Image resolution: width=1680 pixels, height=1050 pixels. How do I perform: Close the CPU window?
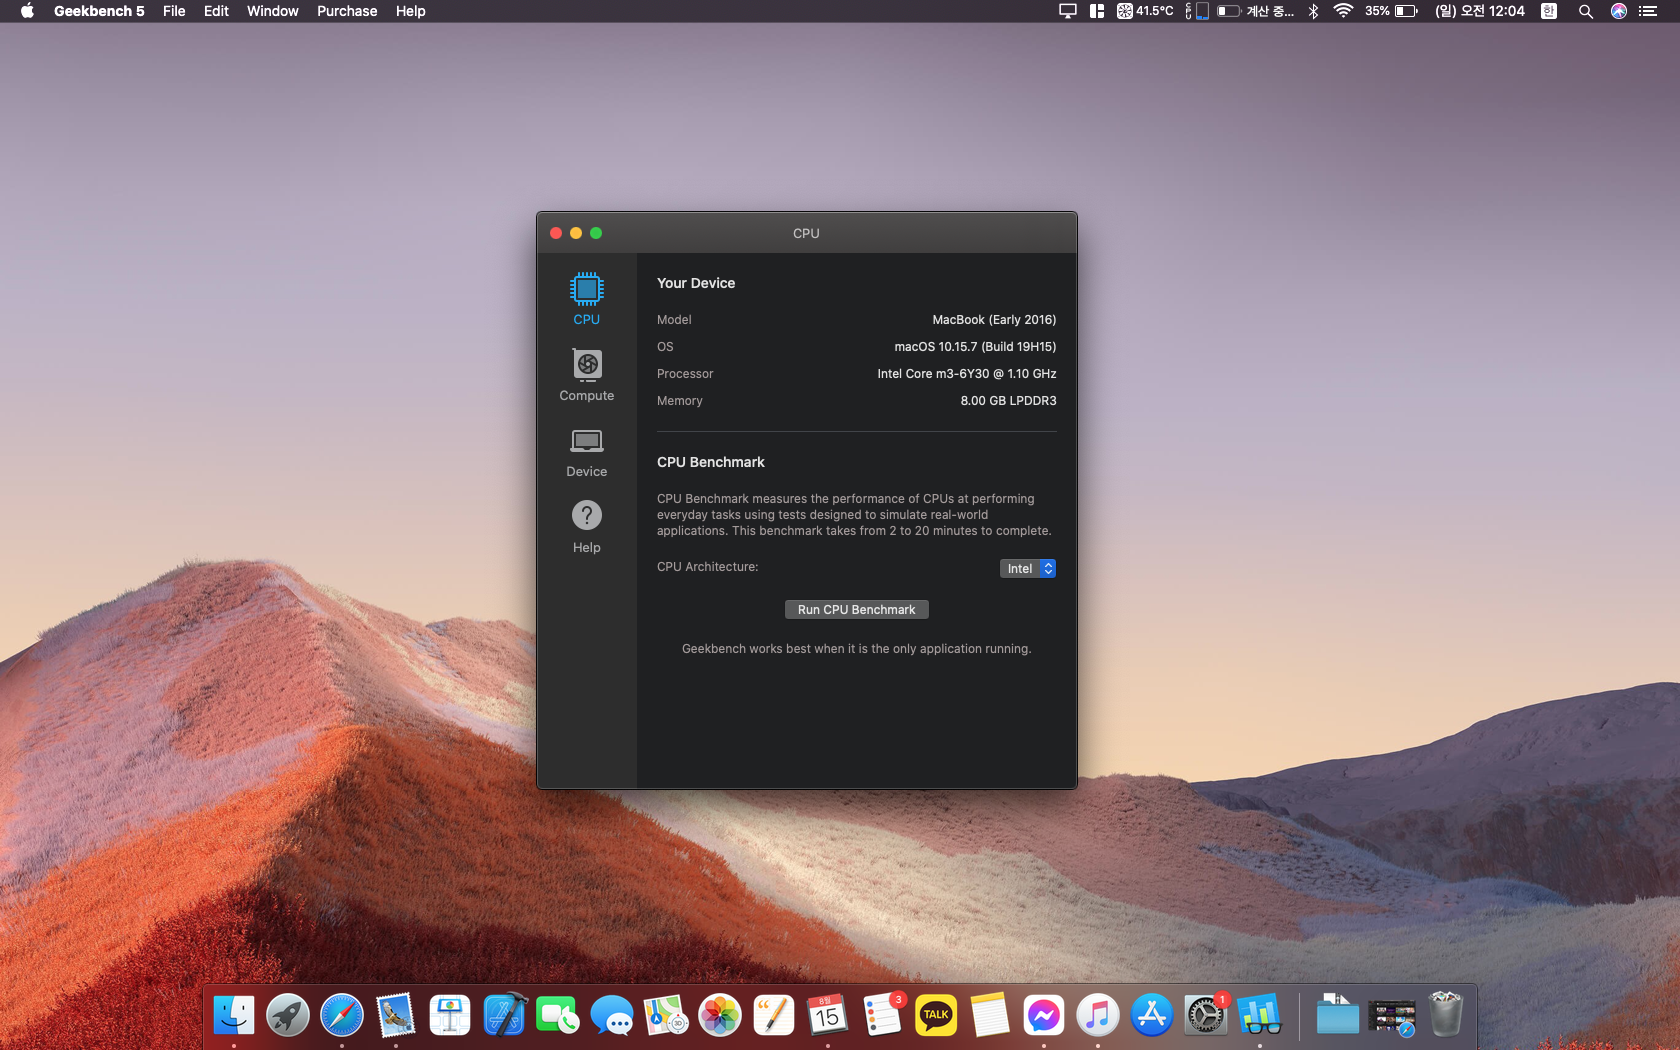click(556, 233)
